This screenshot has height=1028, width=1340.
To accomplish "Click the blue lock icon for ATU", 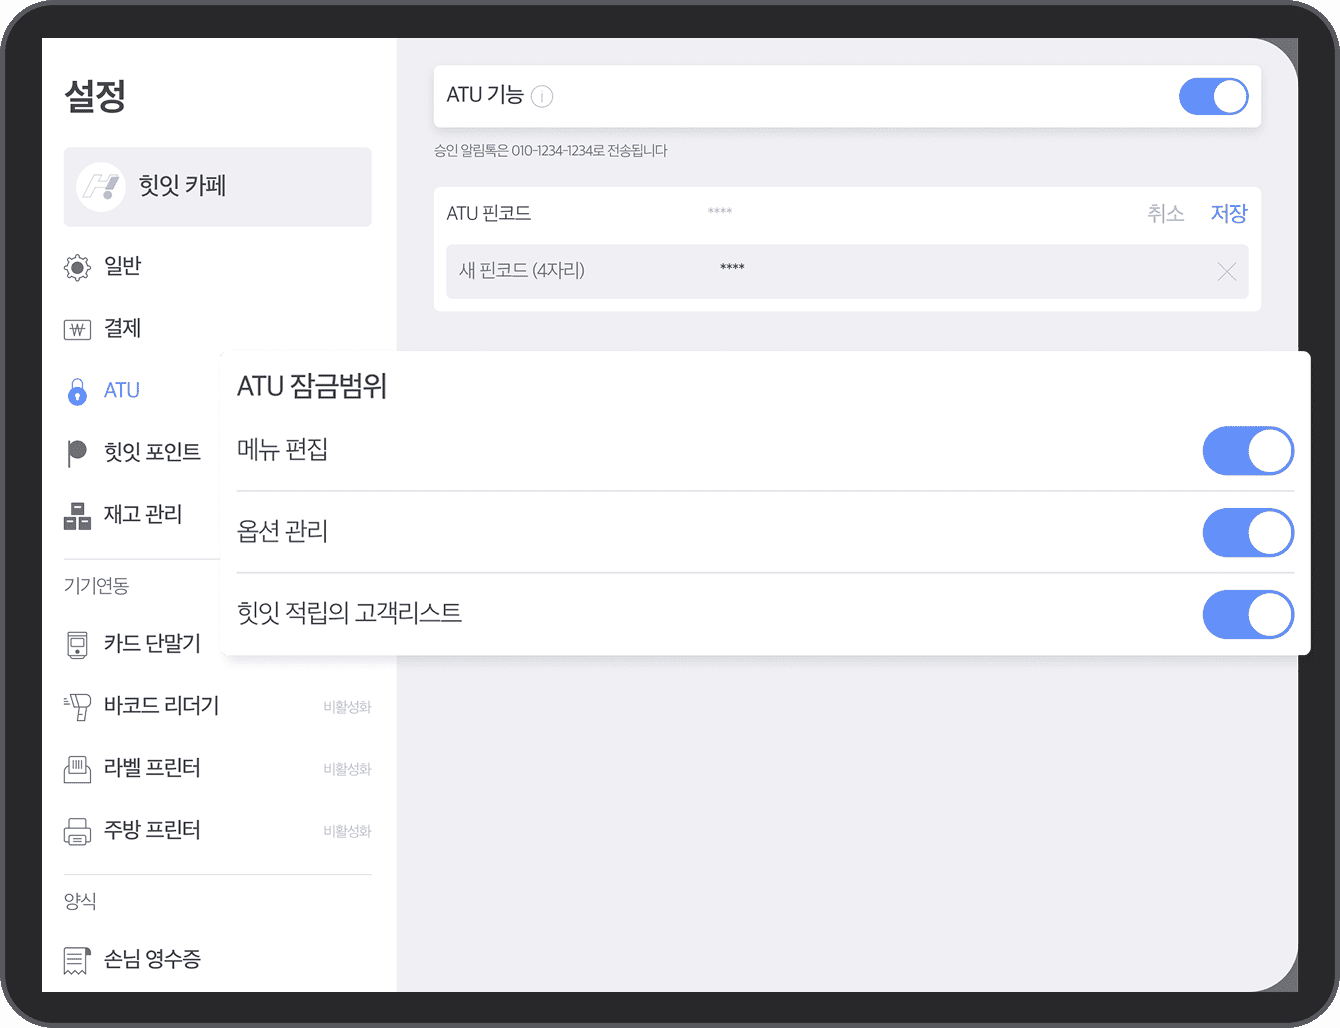I will [x=77, y=391].
